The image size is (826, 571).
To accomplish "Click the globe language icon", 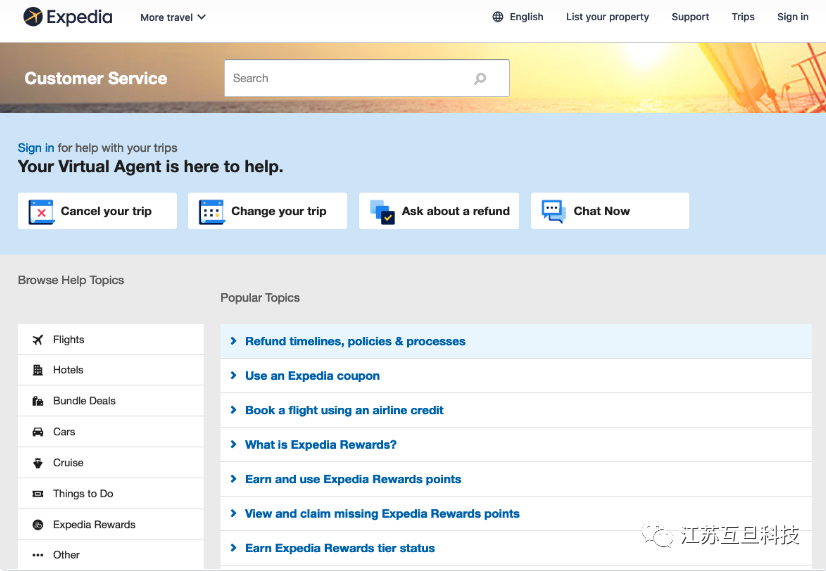I will coord(498,17).
